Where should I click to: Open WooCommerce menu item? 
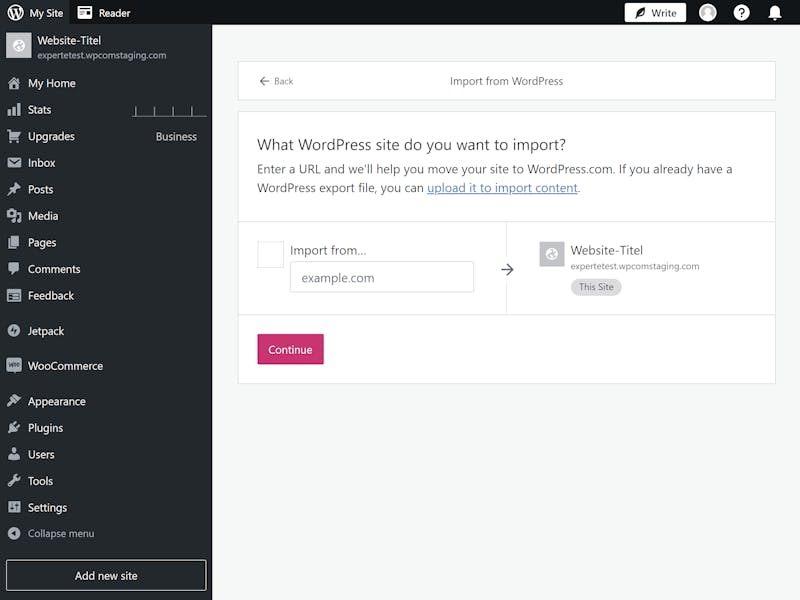coord(65,366)
